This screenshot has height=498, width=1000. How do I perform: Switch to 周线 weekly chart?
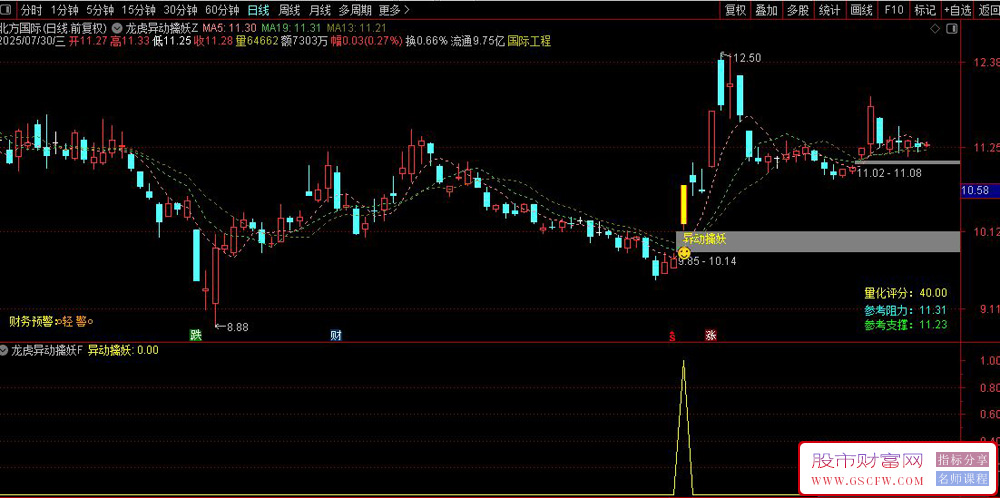[289, 10]
